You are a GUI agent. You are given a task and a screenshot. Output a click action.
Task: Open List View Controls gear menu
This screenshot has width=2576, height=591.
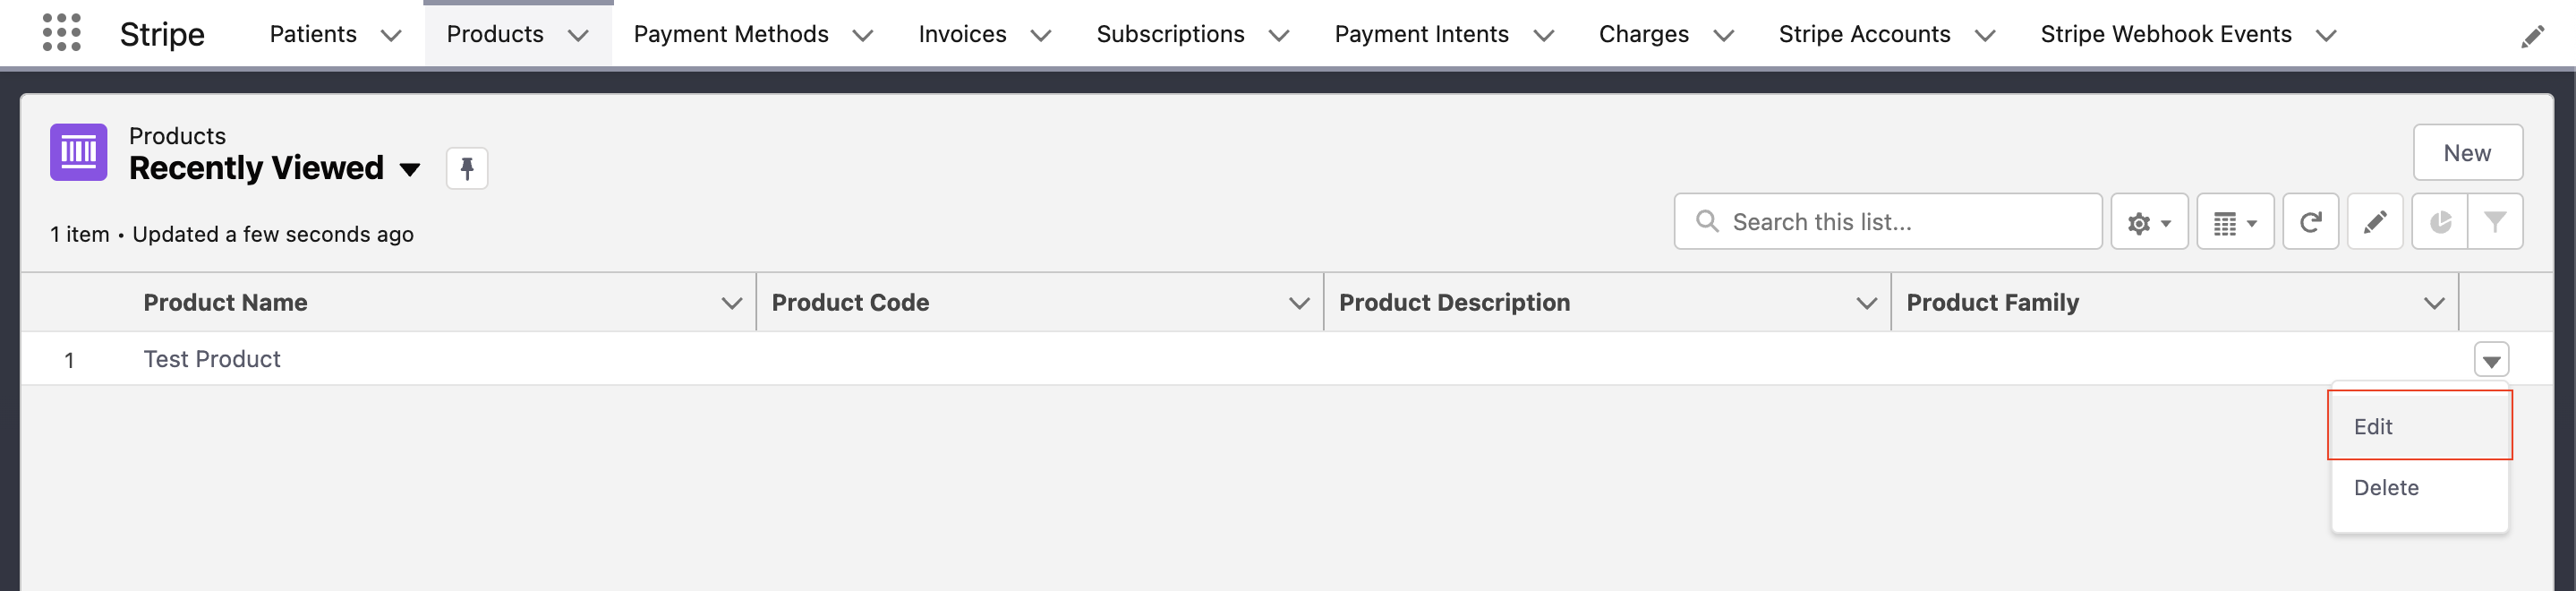(x=2148, y=222)
